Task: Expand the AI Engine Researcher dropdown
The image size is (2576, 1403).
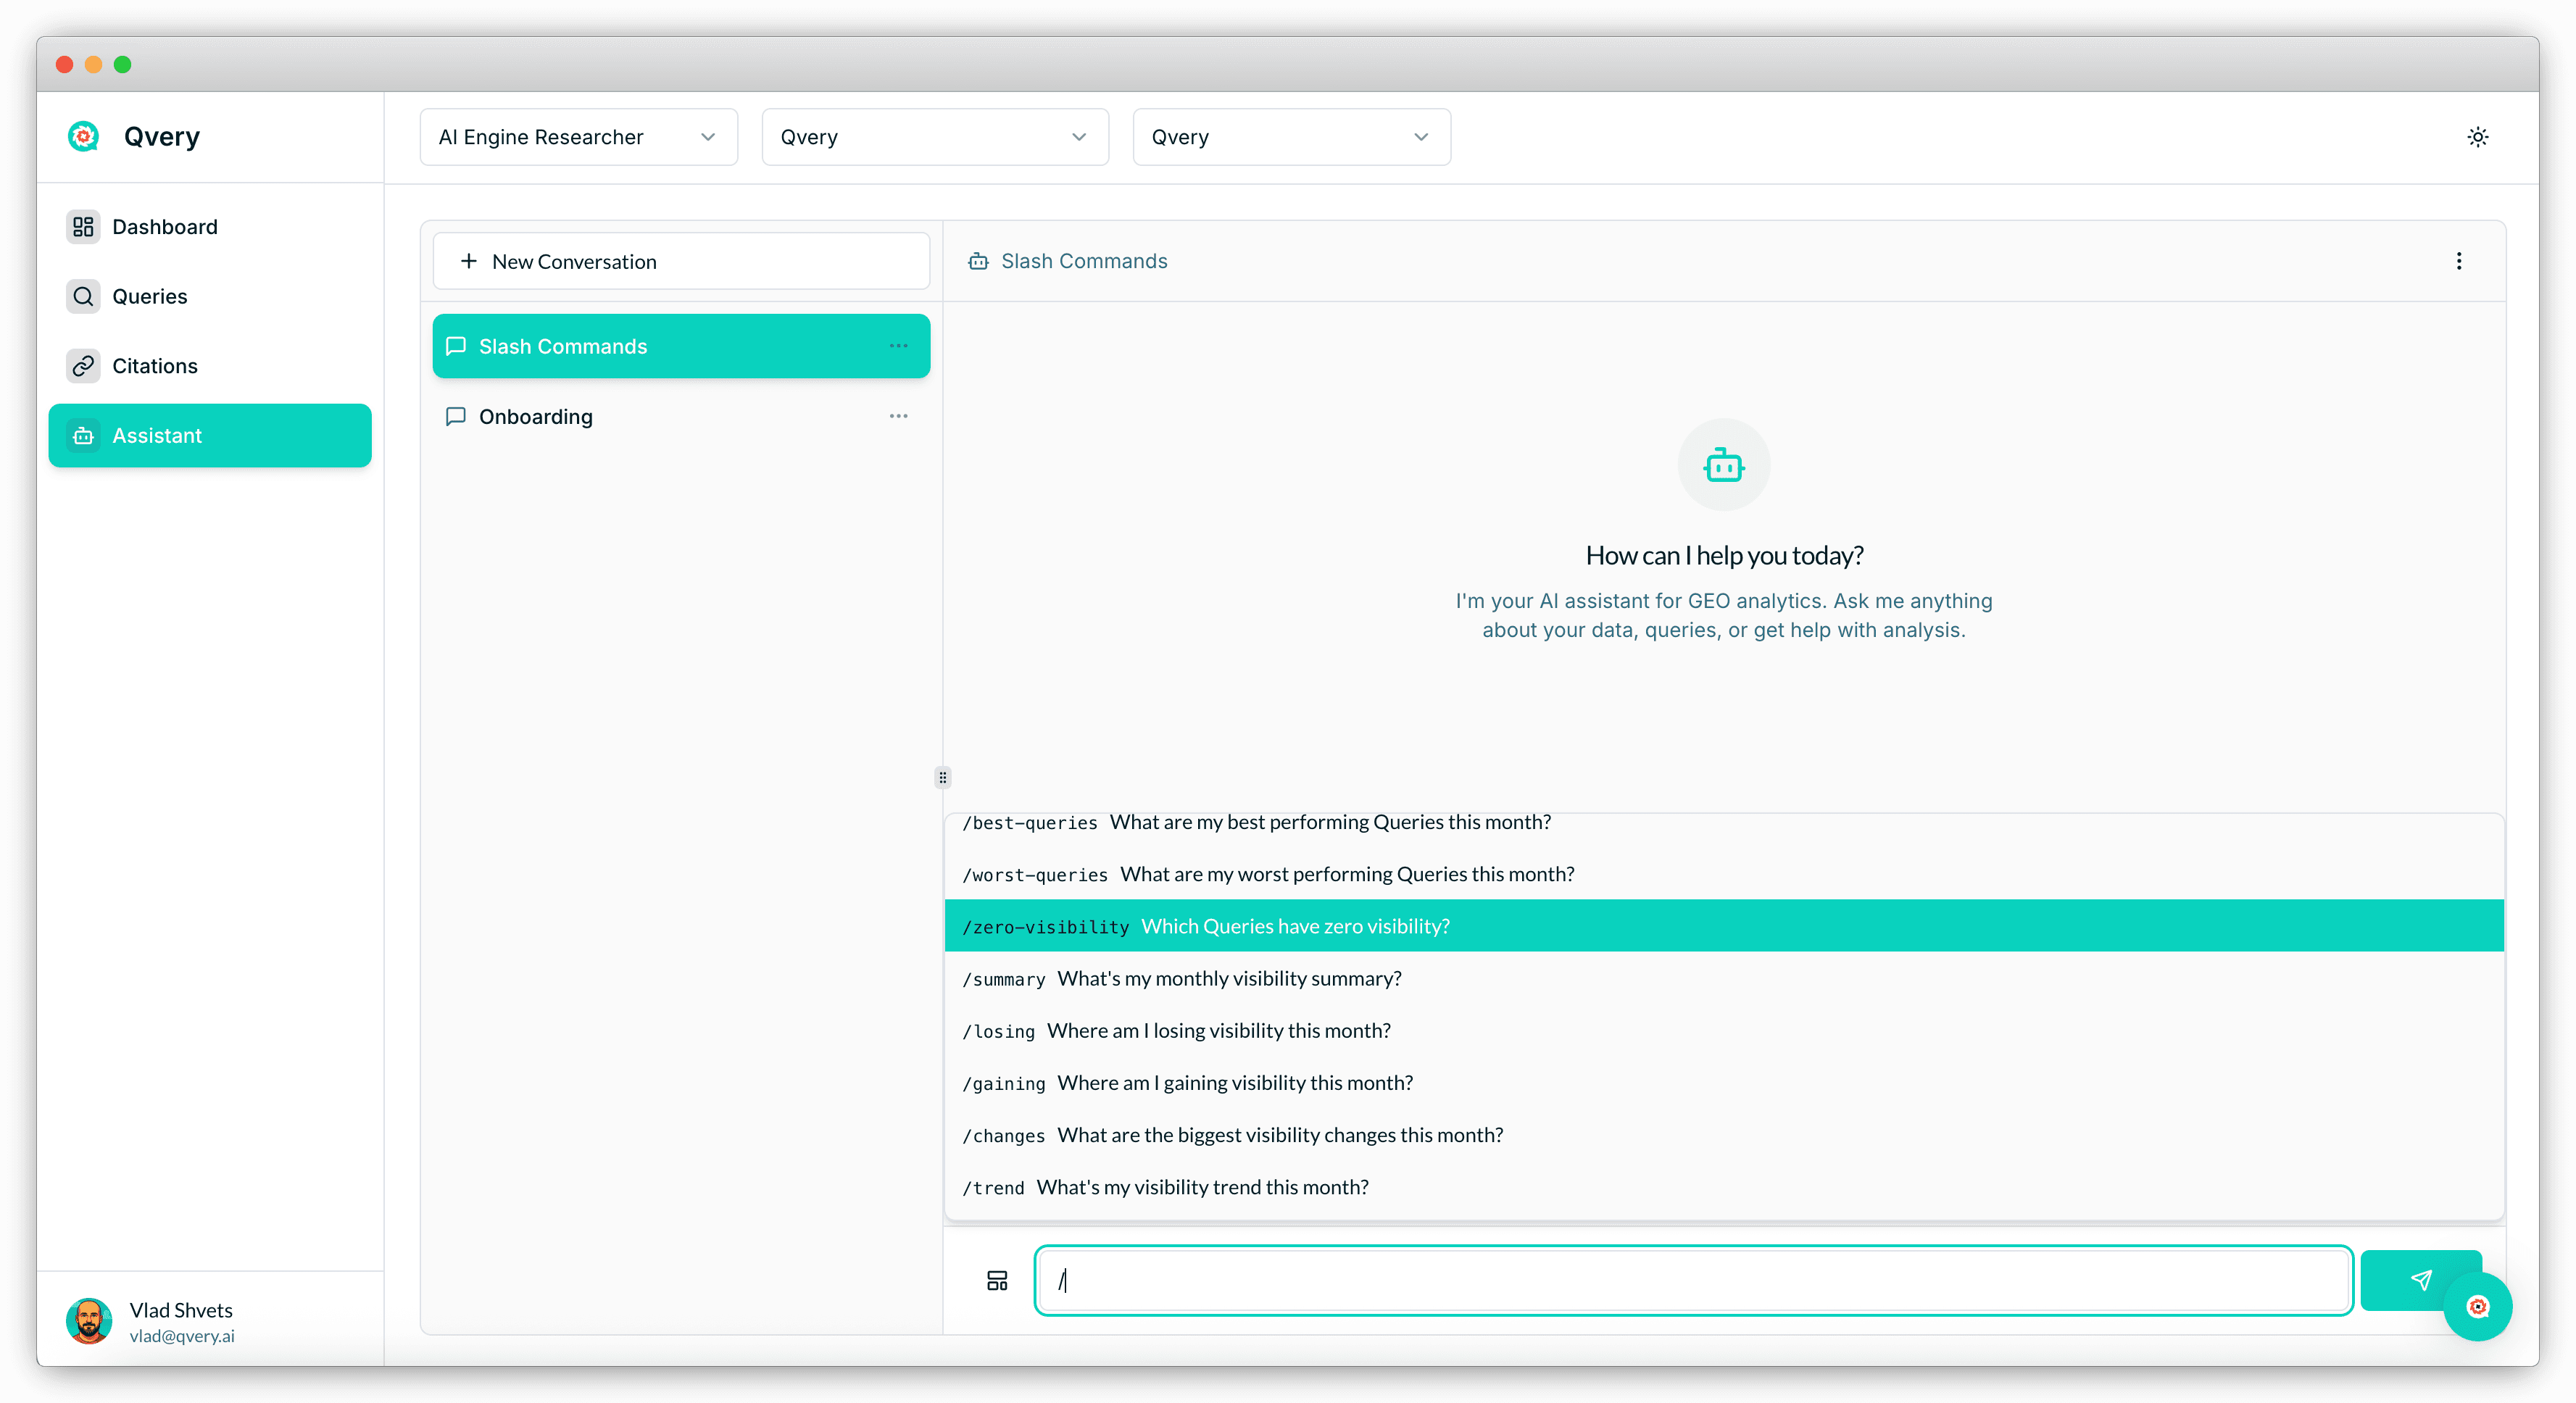Action: pyautogui.click(x=578, y=137)
